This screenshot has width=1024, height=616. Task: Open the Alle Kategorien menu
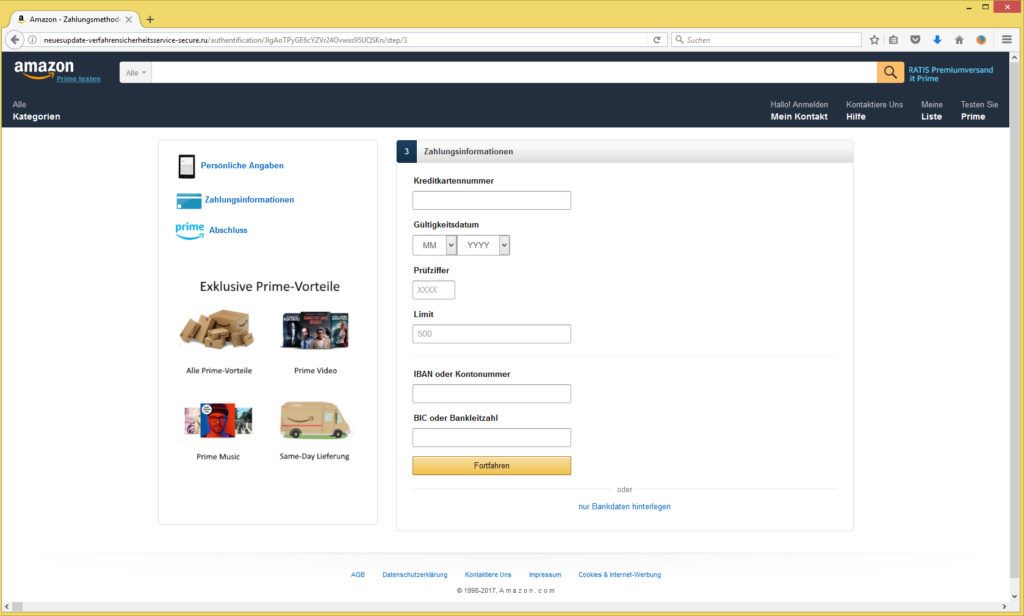36,110
